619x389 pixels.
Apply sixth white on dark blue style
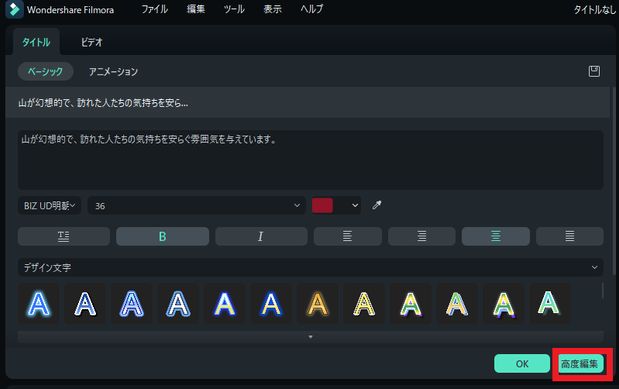coord(271,304)
